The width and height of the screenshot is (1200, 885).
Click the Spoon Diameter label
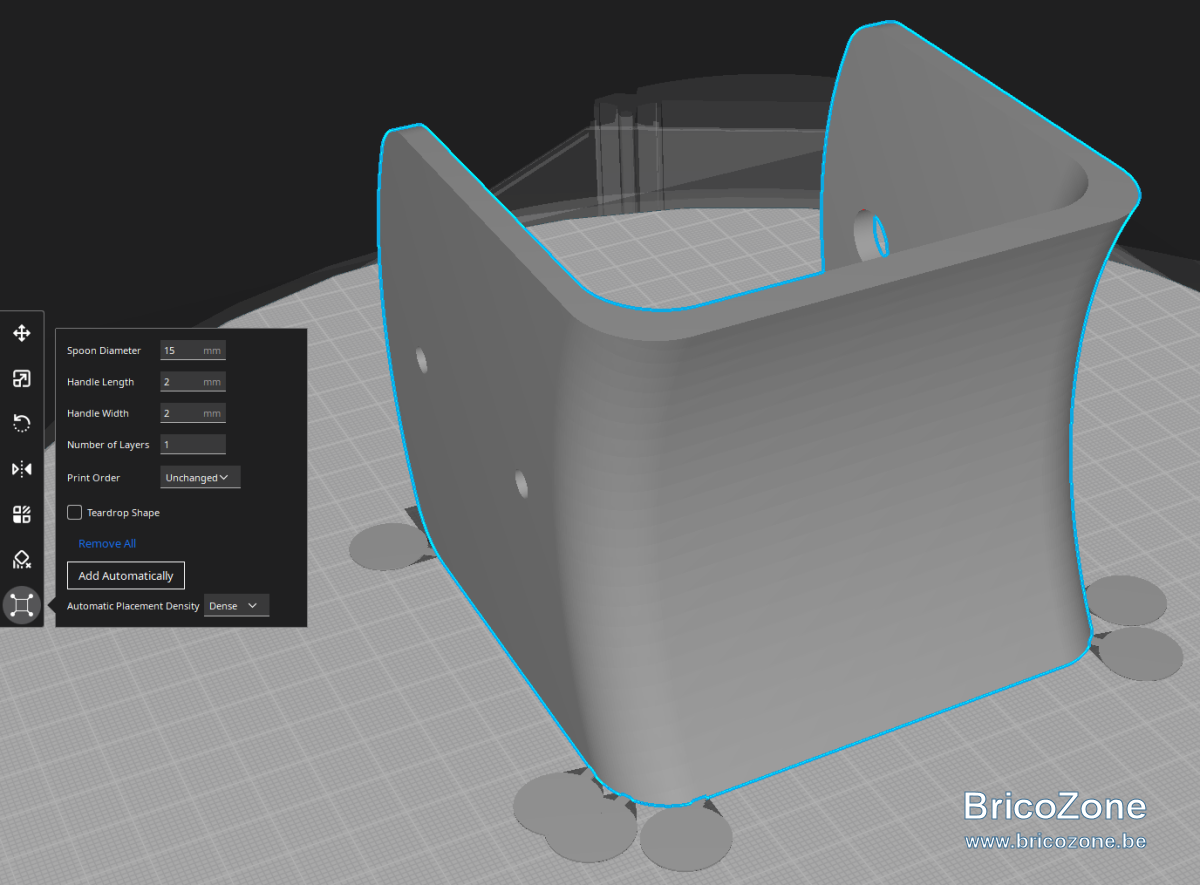pyautogui.click(x=104, y=351)
